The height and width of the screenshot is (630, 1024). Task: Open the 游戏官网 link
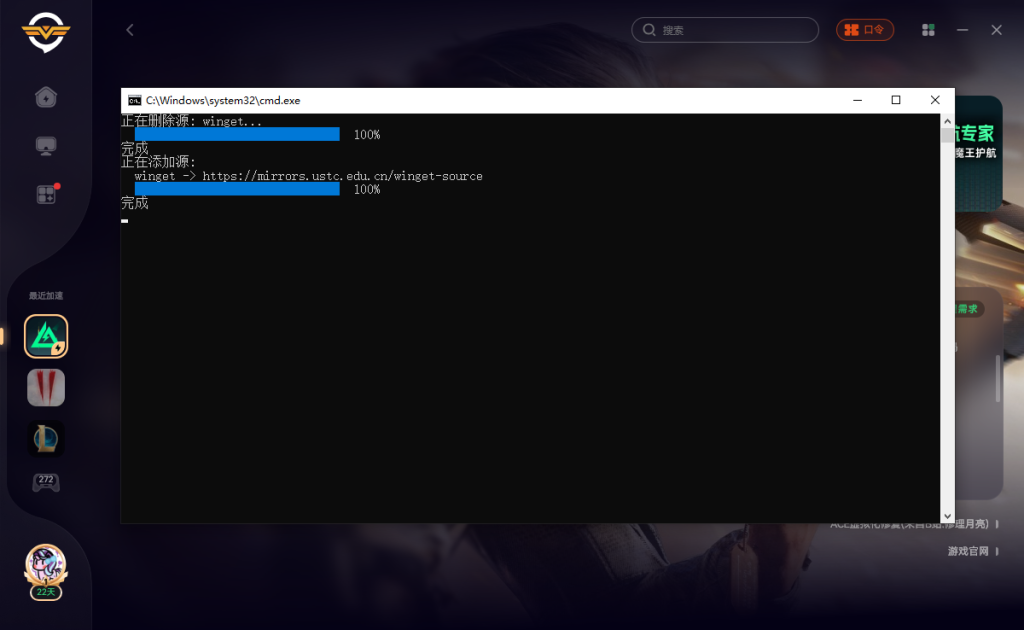(968, 551)
